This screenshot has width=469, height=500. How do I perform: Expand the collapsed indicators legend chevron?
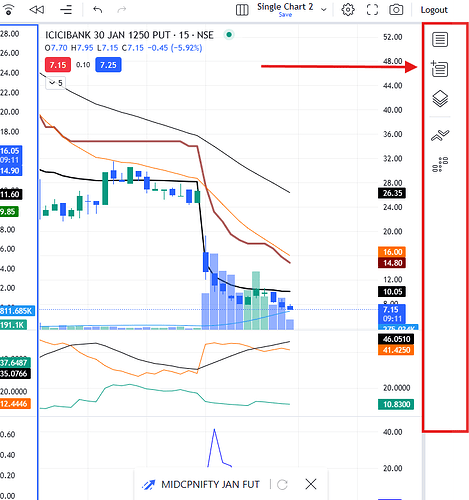pyautogui.click(x=55, y=83)
